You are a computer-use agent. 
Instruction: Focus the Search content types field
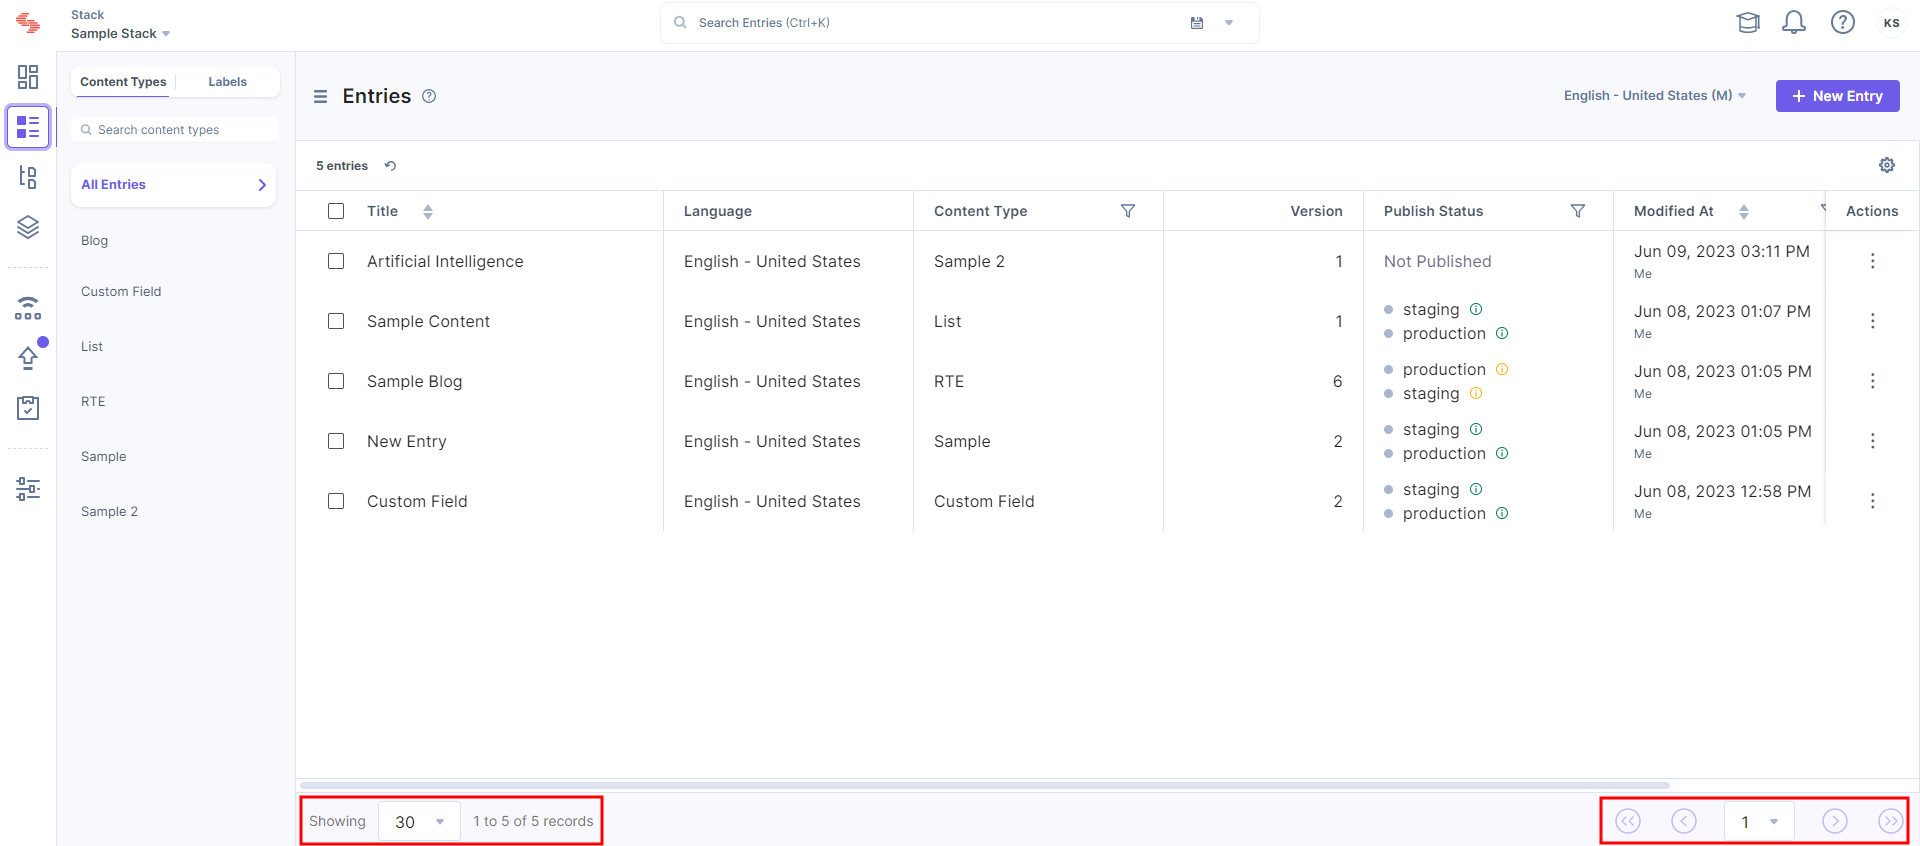tap(175, 130)
